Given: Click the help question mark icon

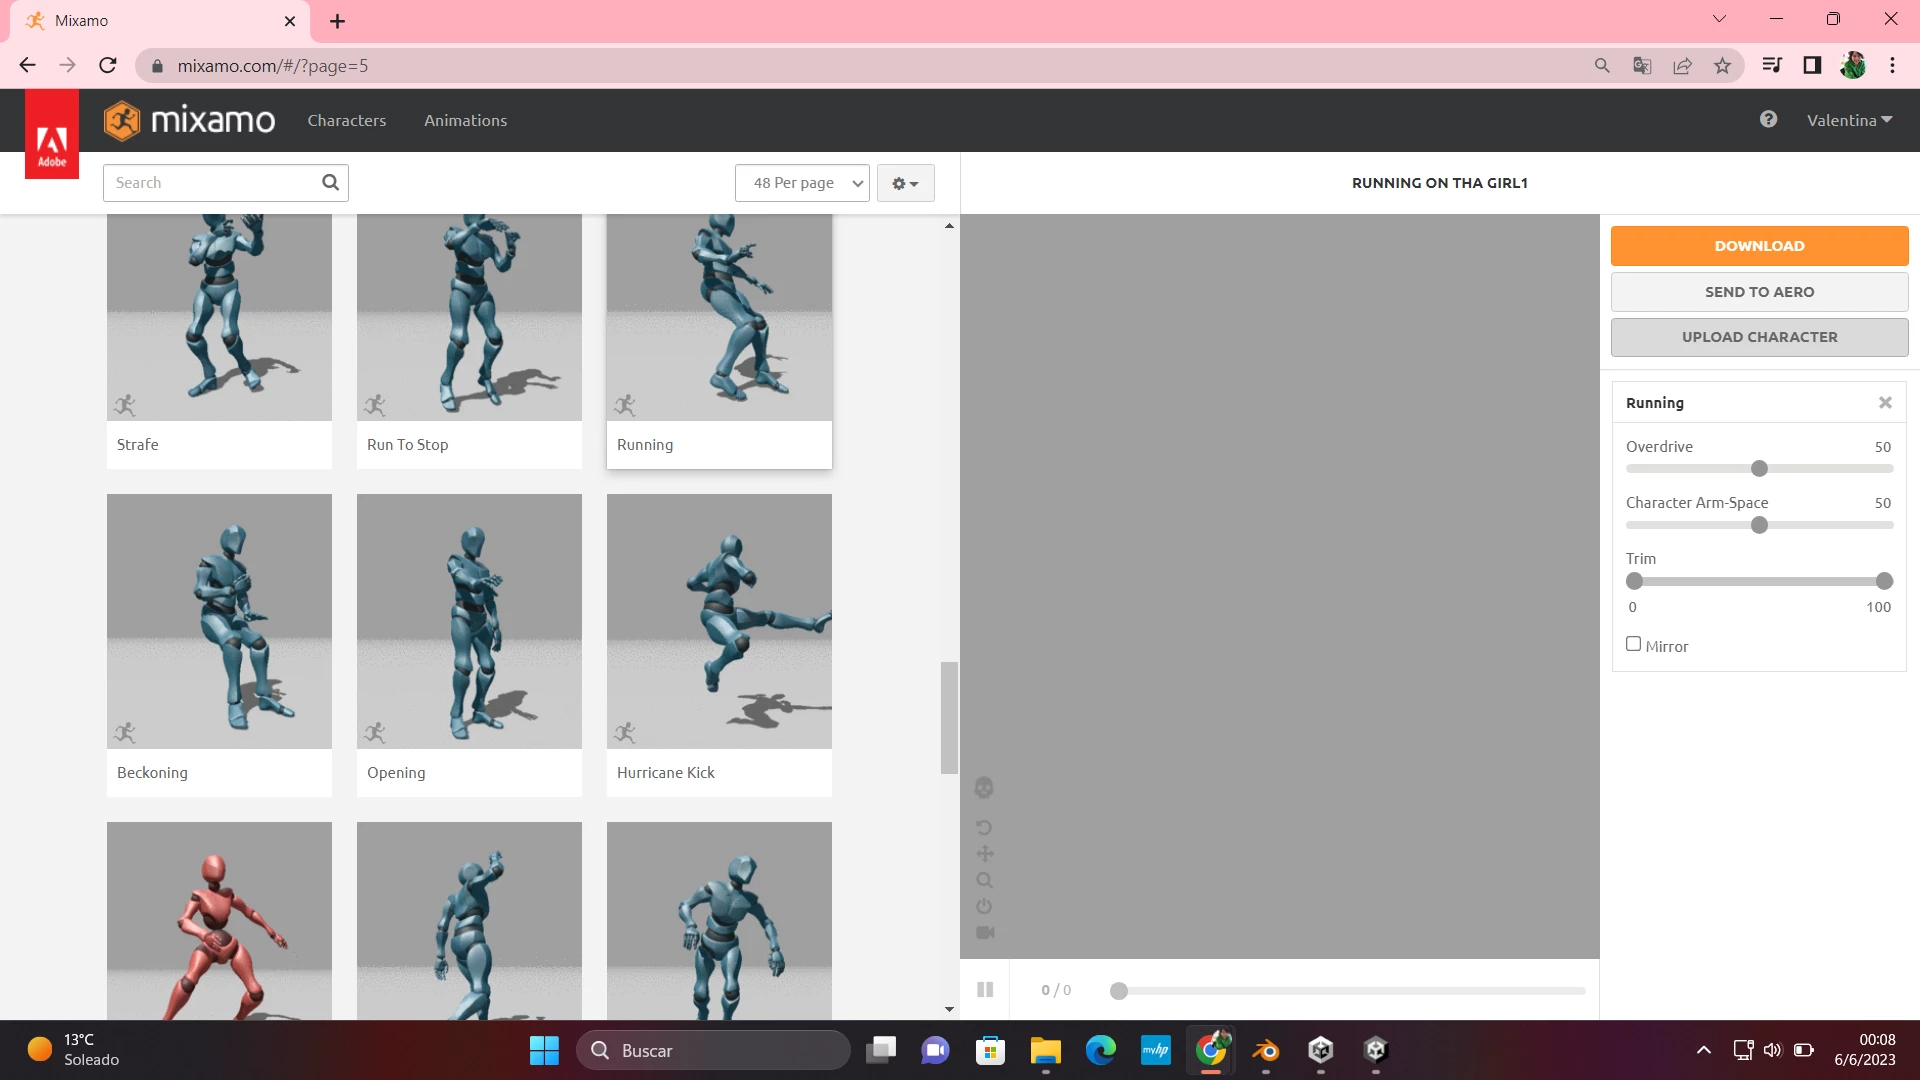Looking at the screenshot, I should click(1768, 120).
